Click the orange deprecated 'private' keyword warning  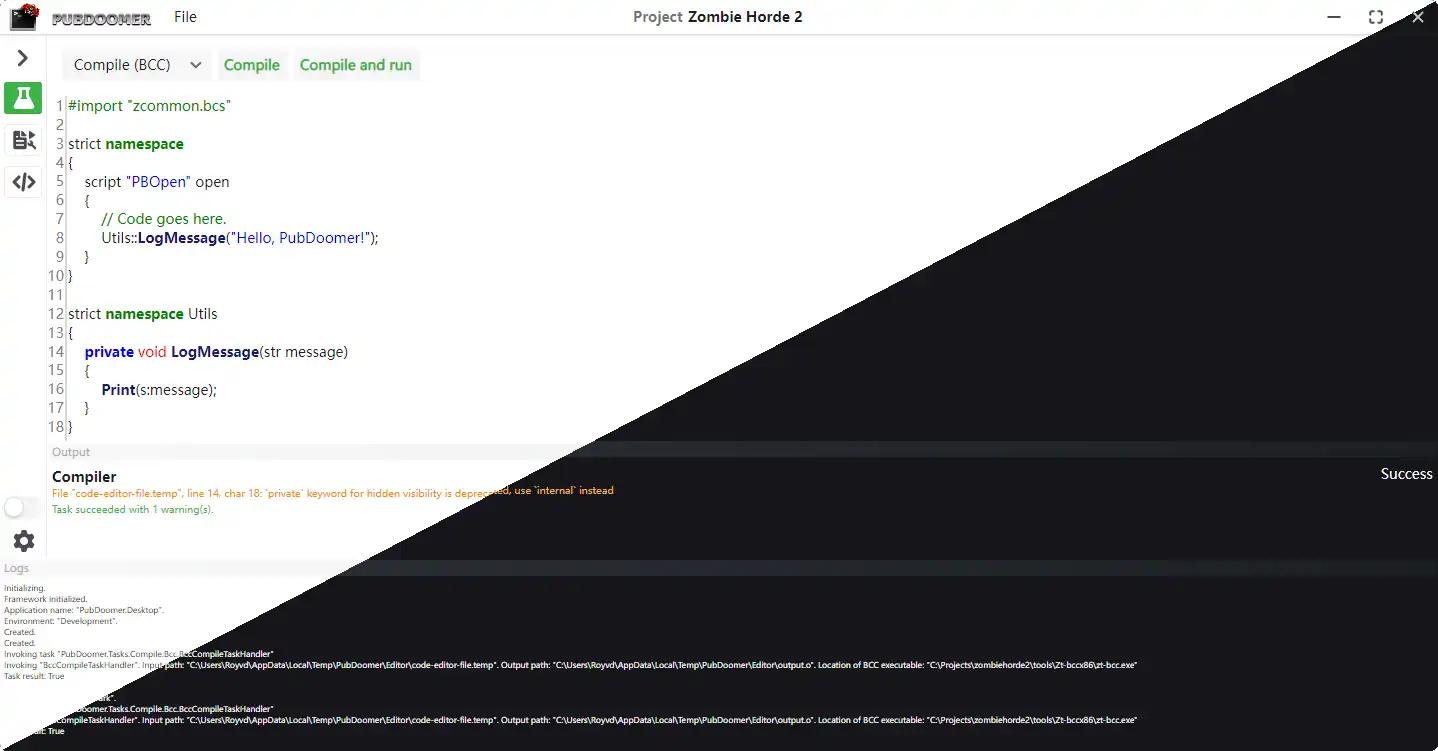point(333,491)
